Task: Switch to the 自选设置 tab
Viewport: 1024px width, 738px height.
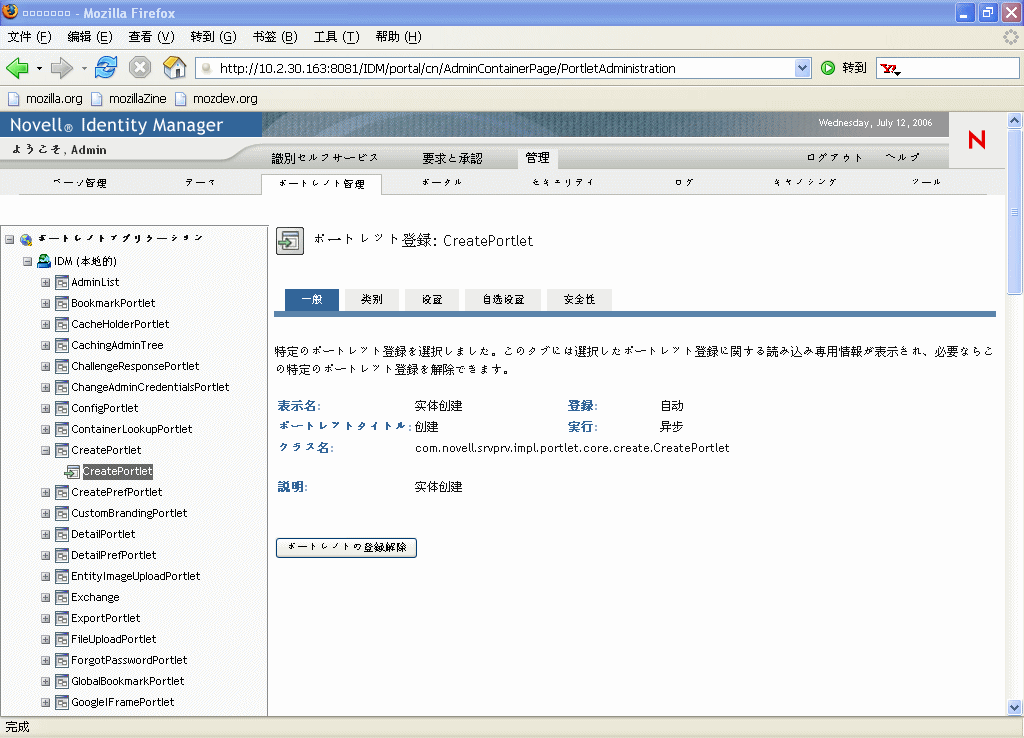Action: pyautogui.click(x=503, y=299)
